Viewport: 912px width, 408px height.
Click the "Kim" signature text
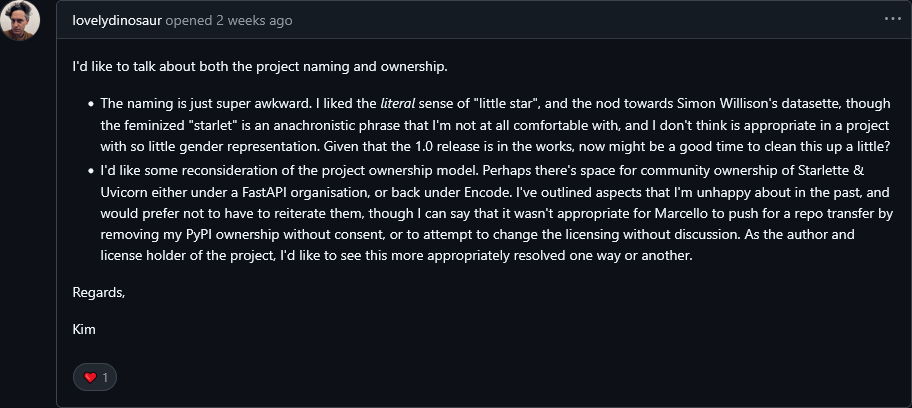click(x=85, y=327)
